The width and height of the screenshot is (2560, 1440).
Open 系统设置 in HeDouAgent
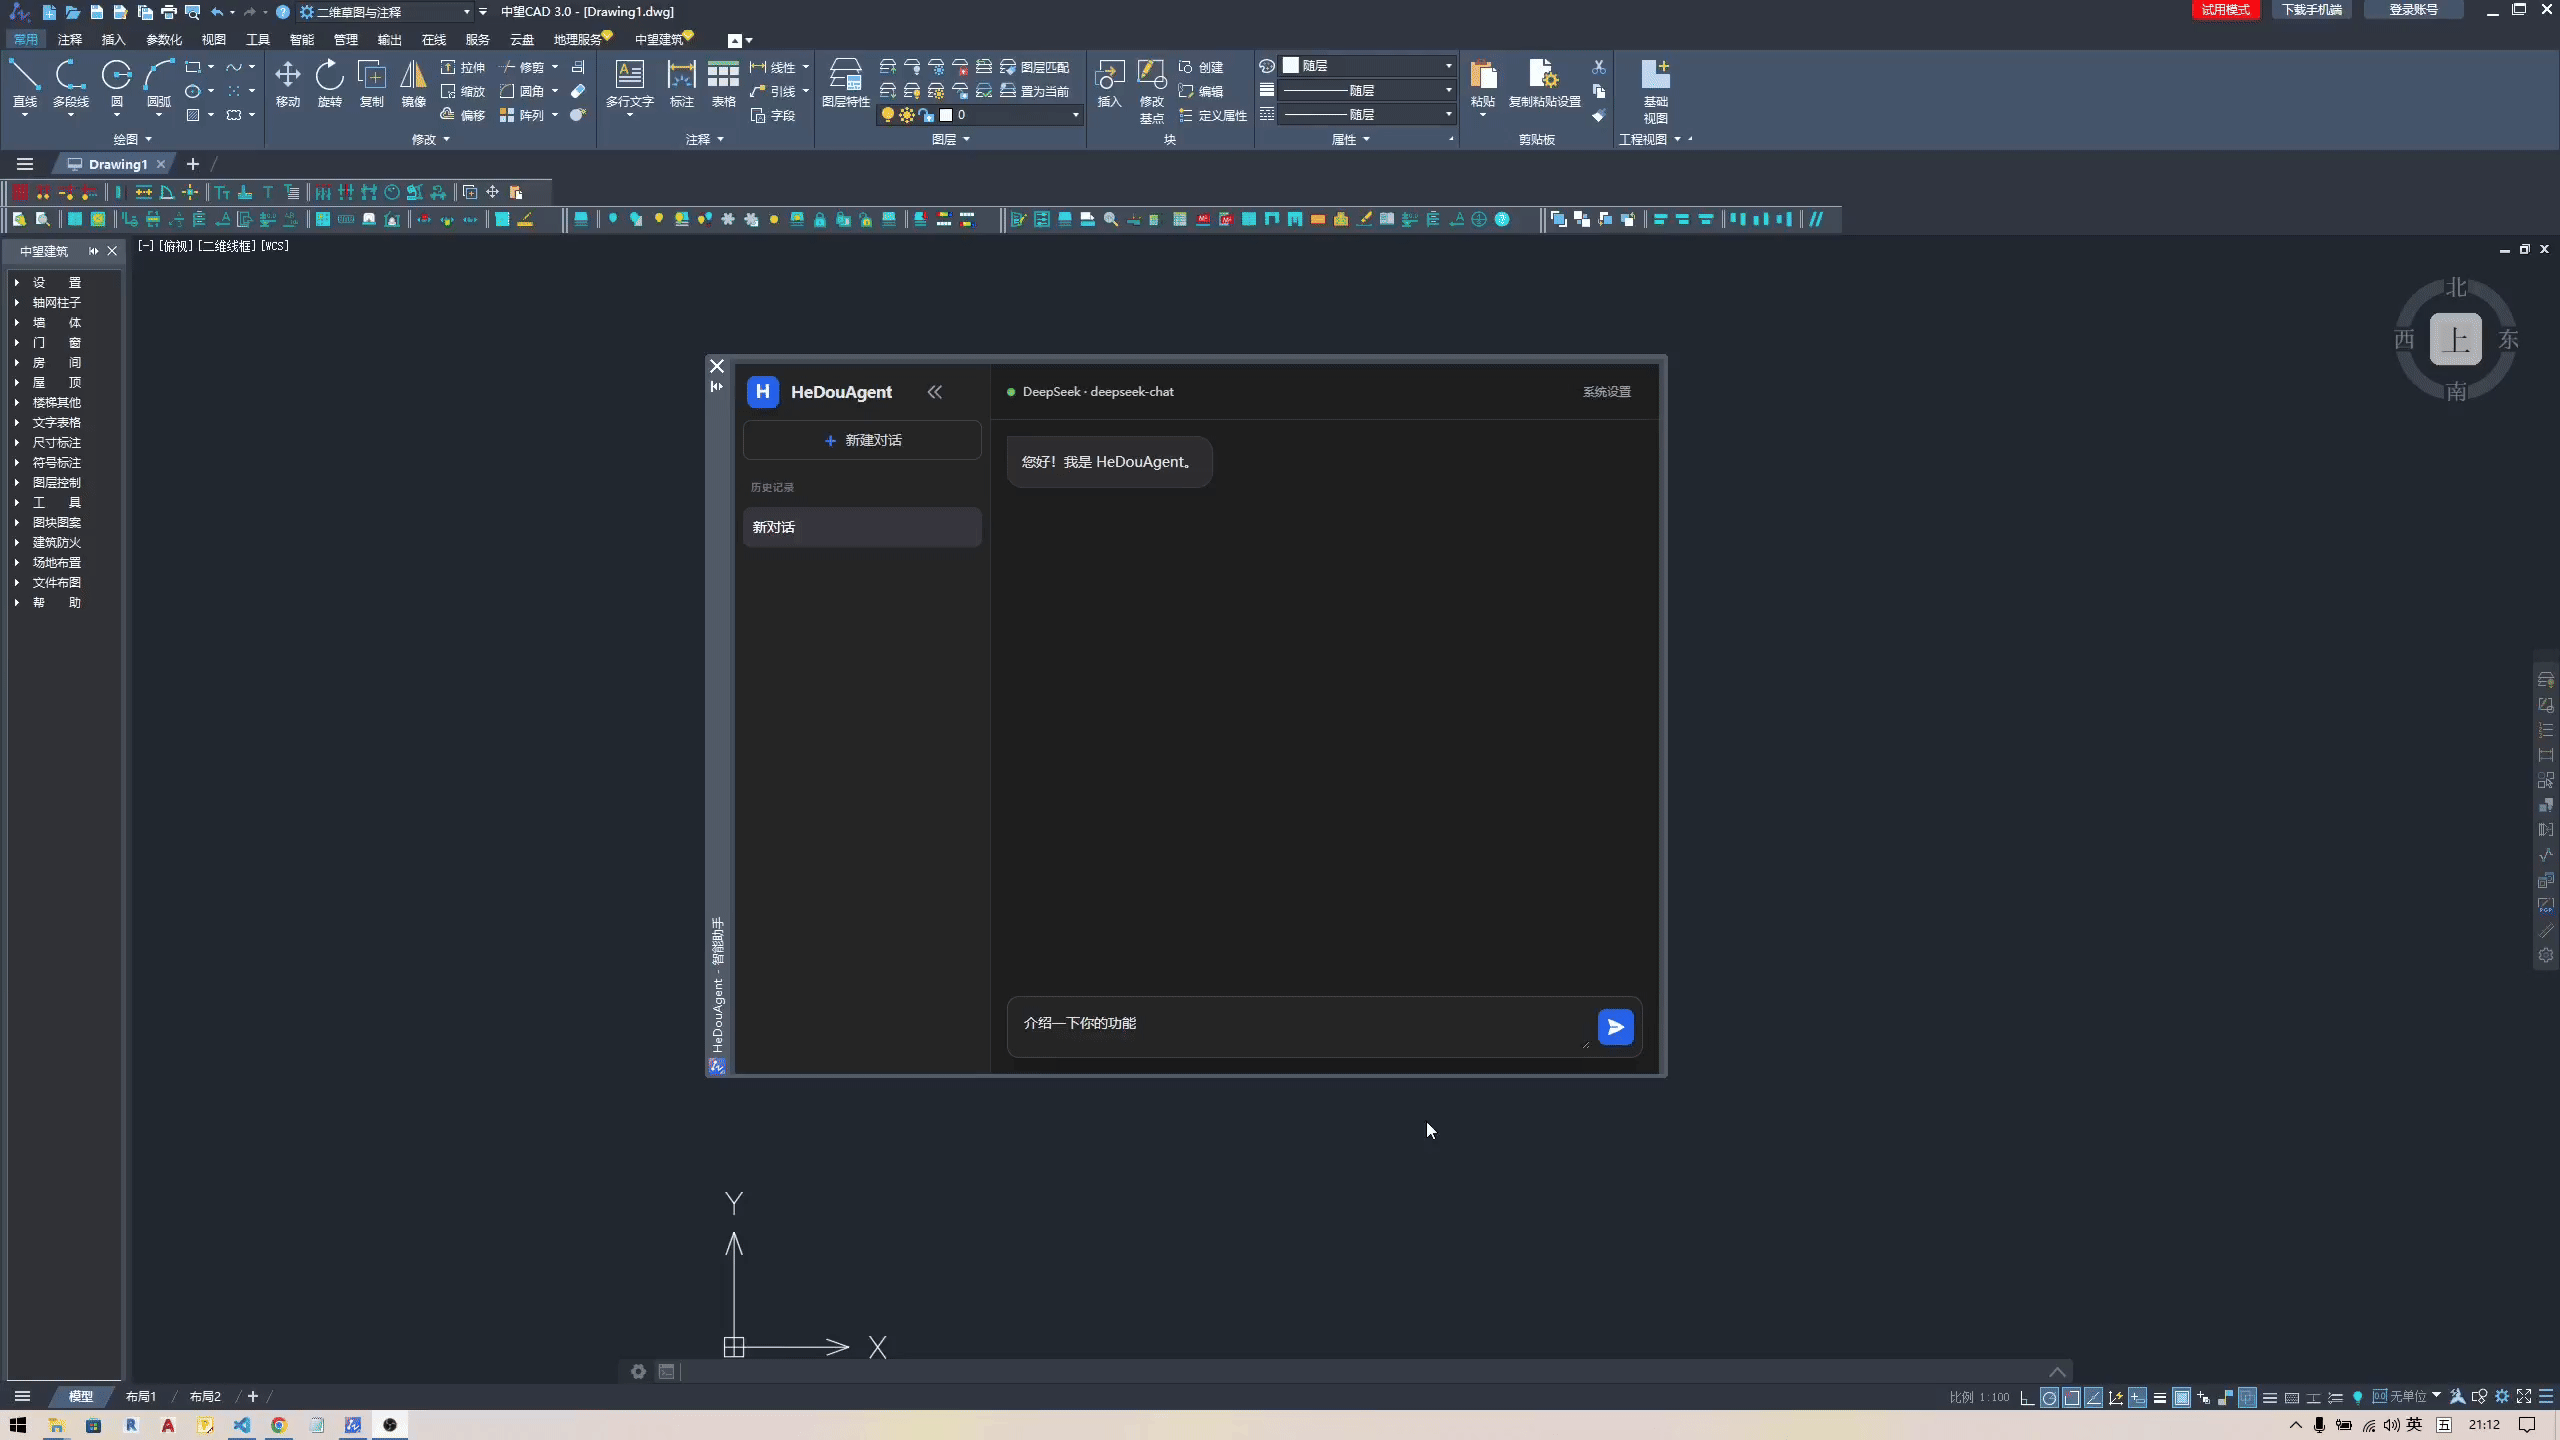click(1606, 392)
